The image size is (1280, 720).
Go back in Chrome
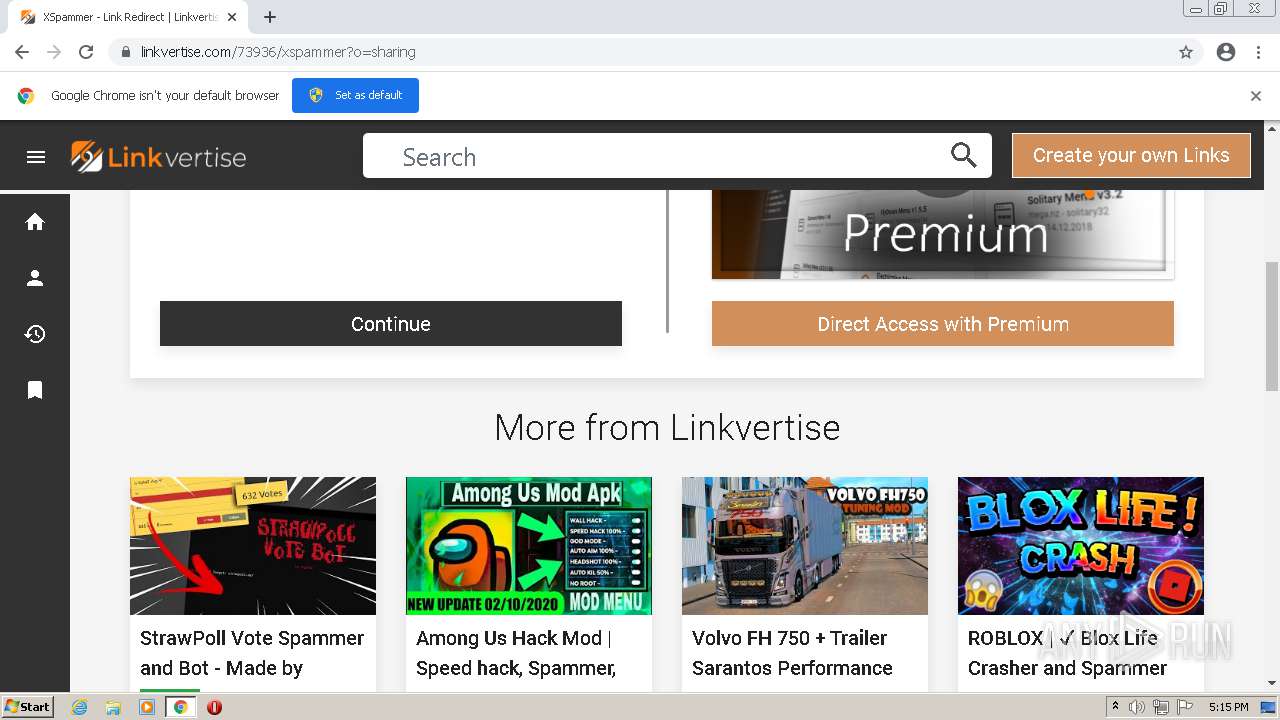click(22, 52)
